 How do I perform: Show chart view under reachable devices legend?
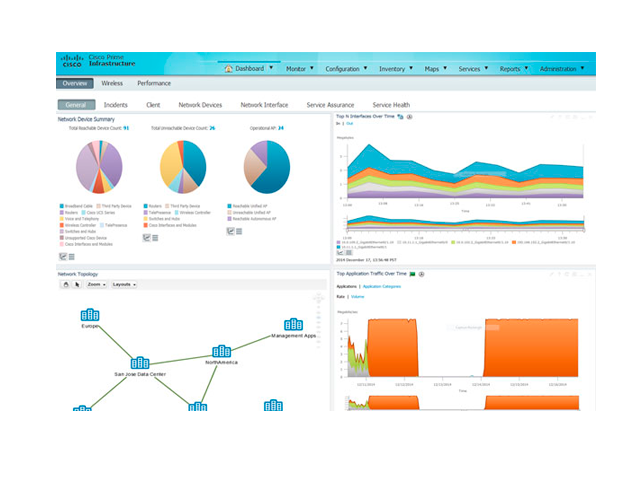(63, 257)
